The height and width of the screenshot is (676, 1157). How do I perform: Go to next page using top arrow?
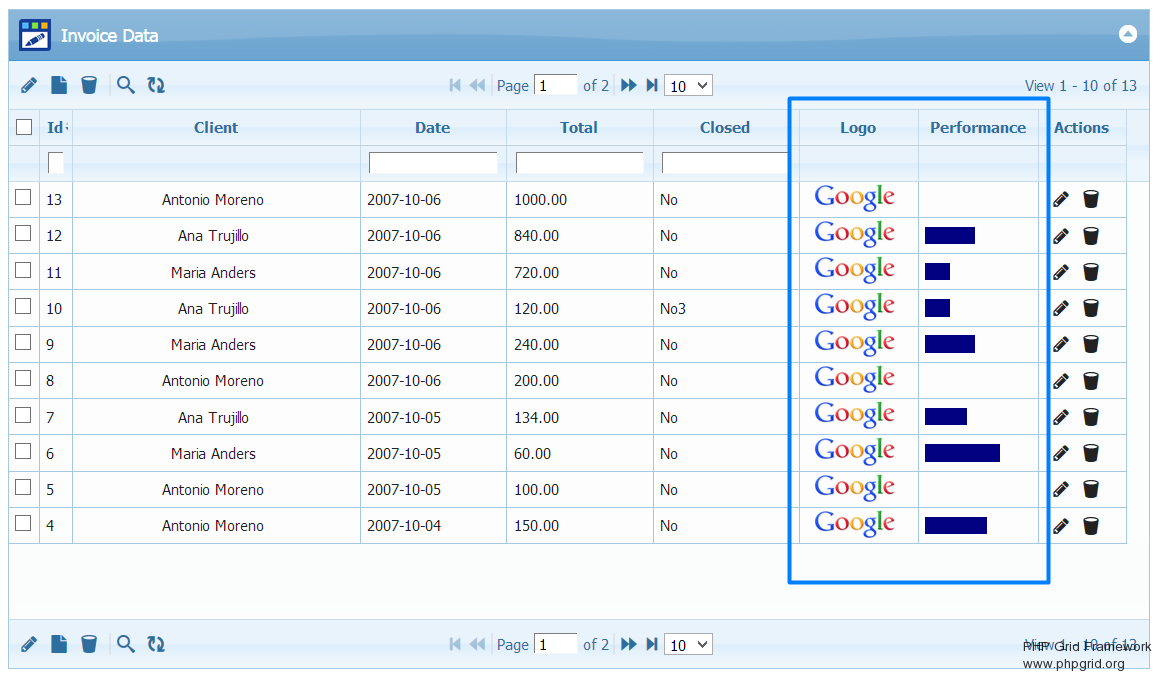click(628, 85)
